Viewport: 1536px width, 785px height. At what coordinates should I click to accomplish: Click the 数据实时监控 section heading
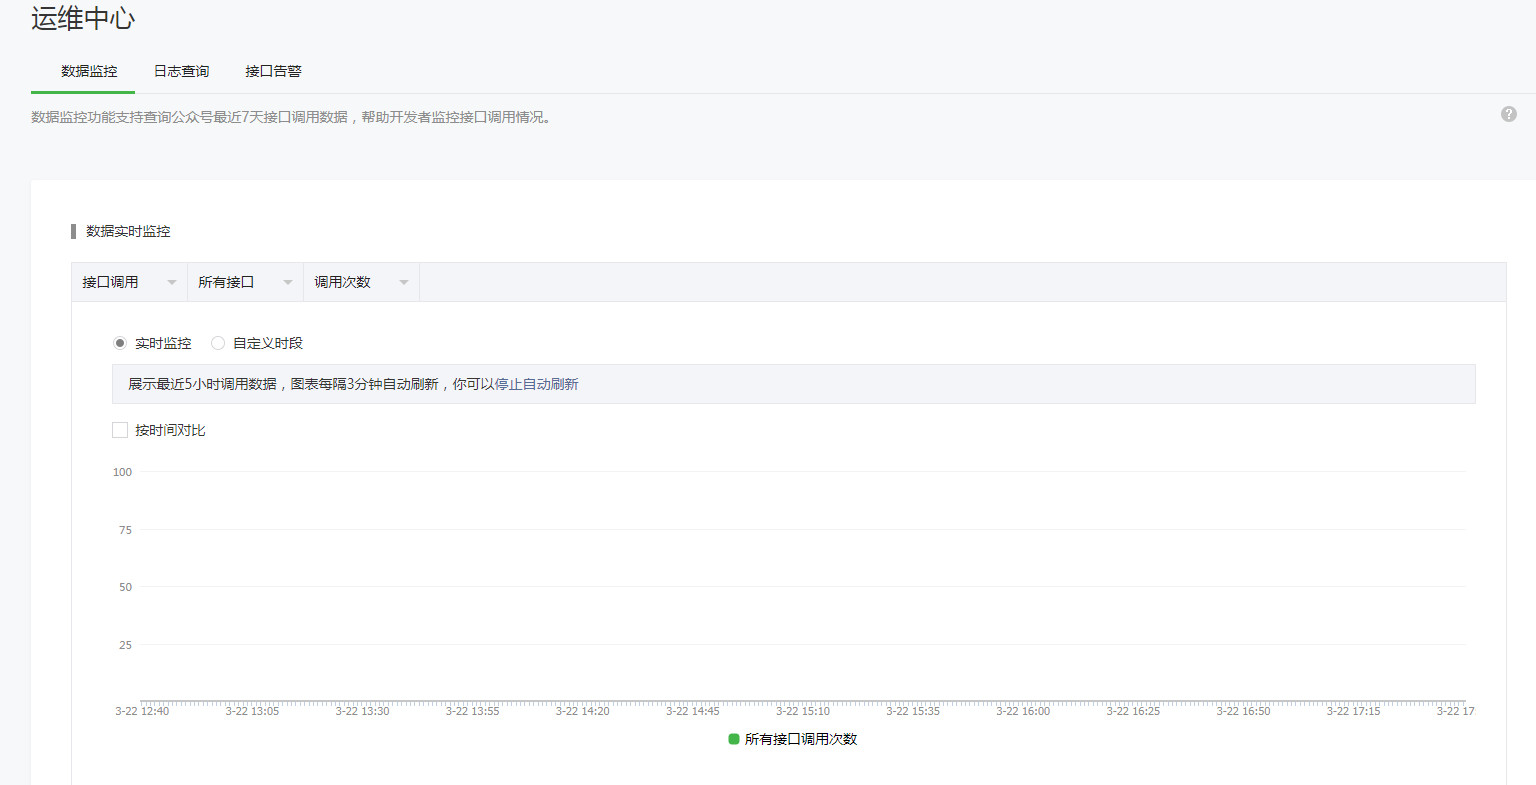pos(128,231)
